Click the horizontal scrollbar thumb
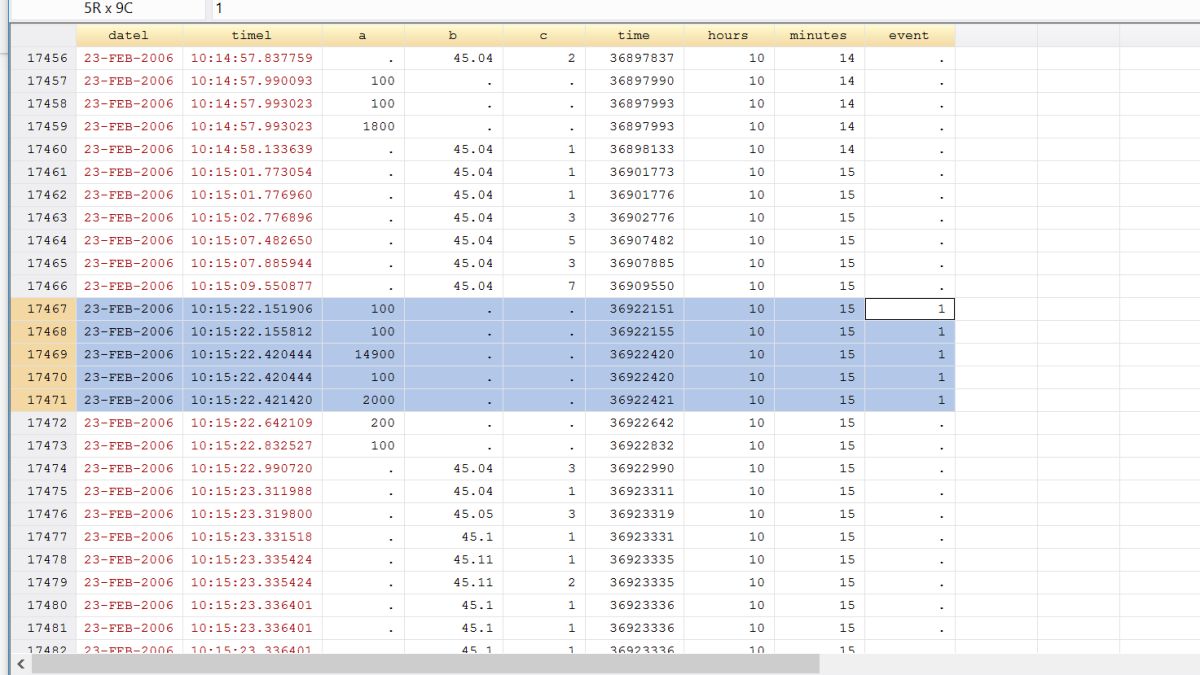 425,665
